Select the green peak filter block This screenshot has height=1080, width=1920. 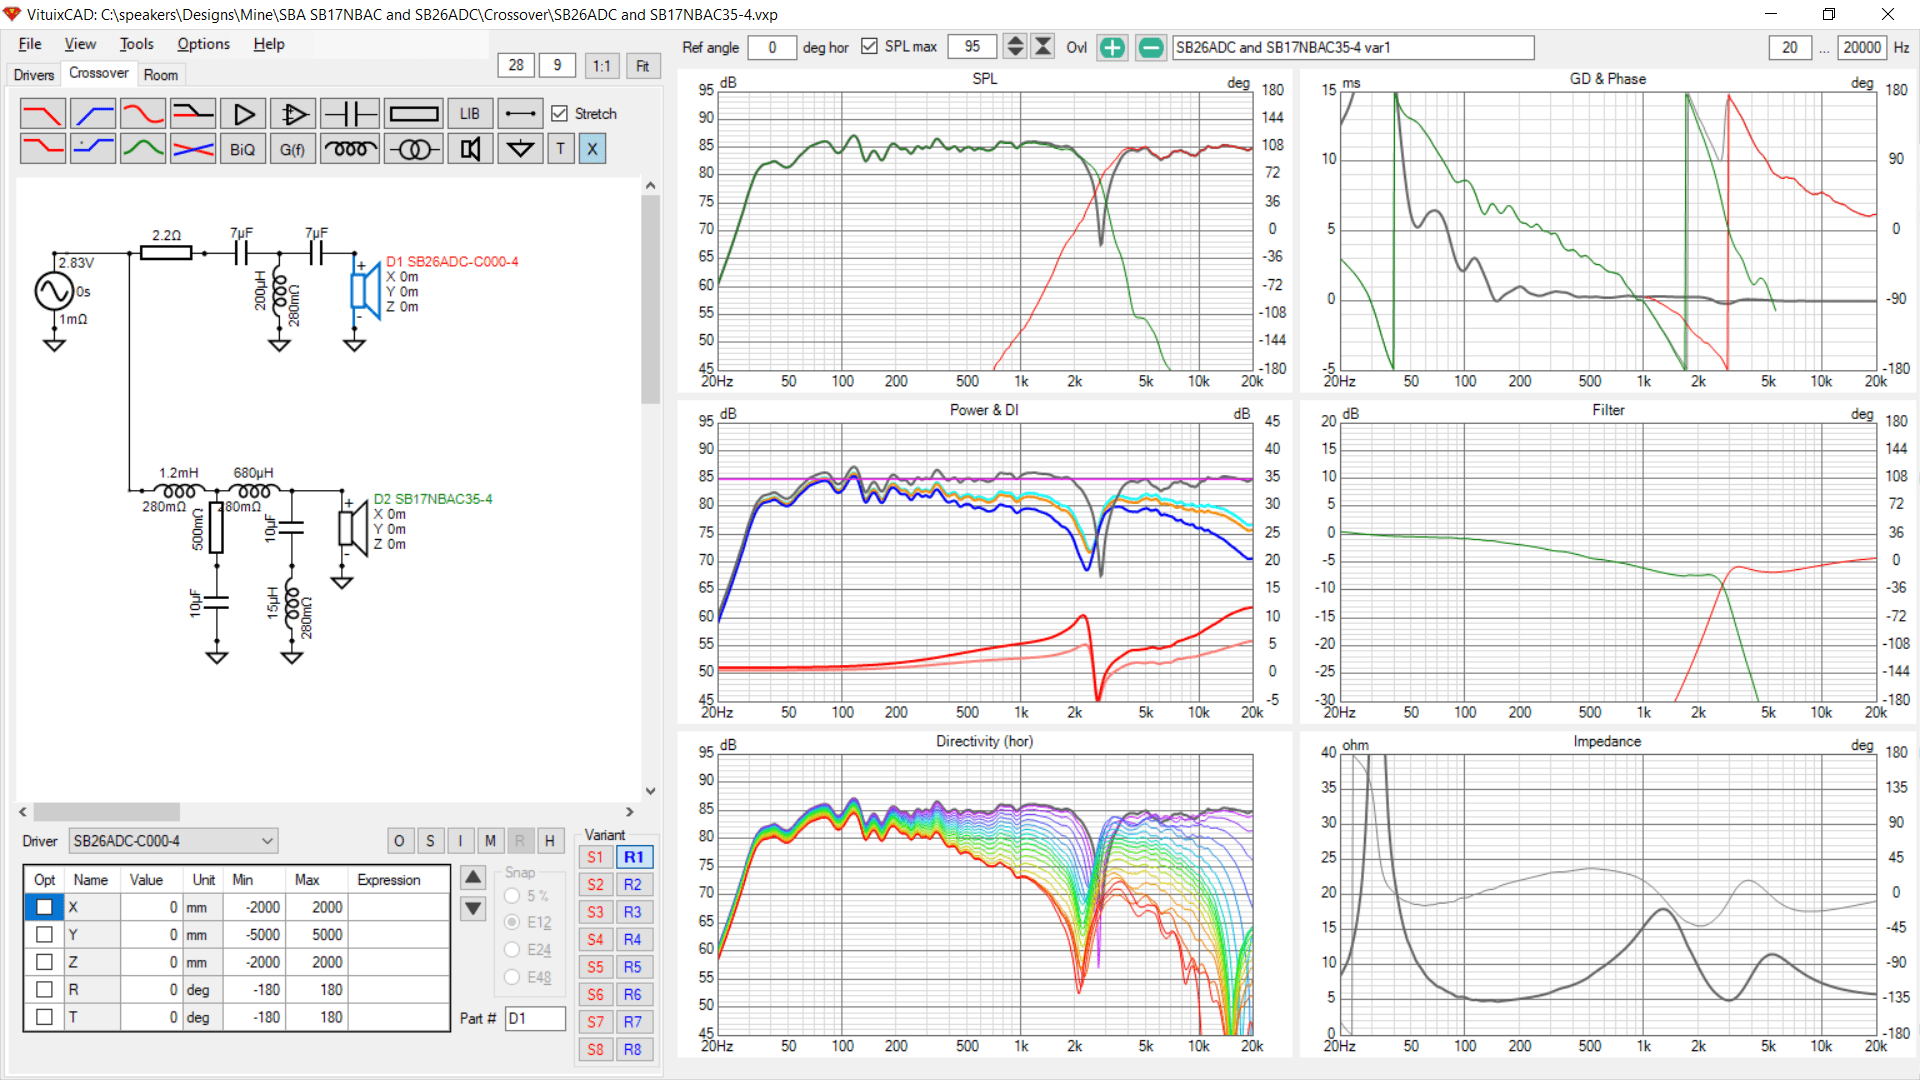tap(143, 149)
